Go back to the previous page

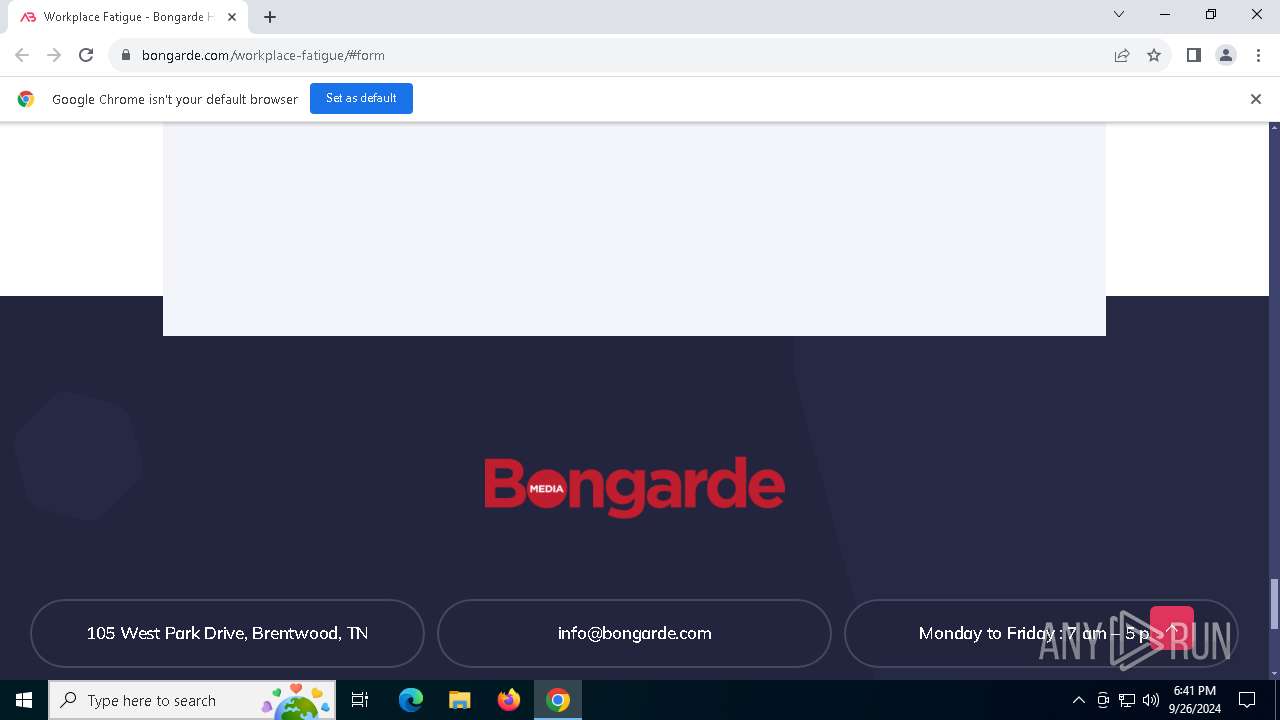22,55
